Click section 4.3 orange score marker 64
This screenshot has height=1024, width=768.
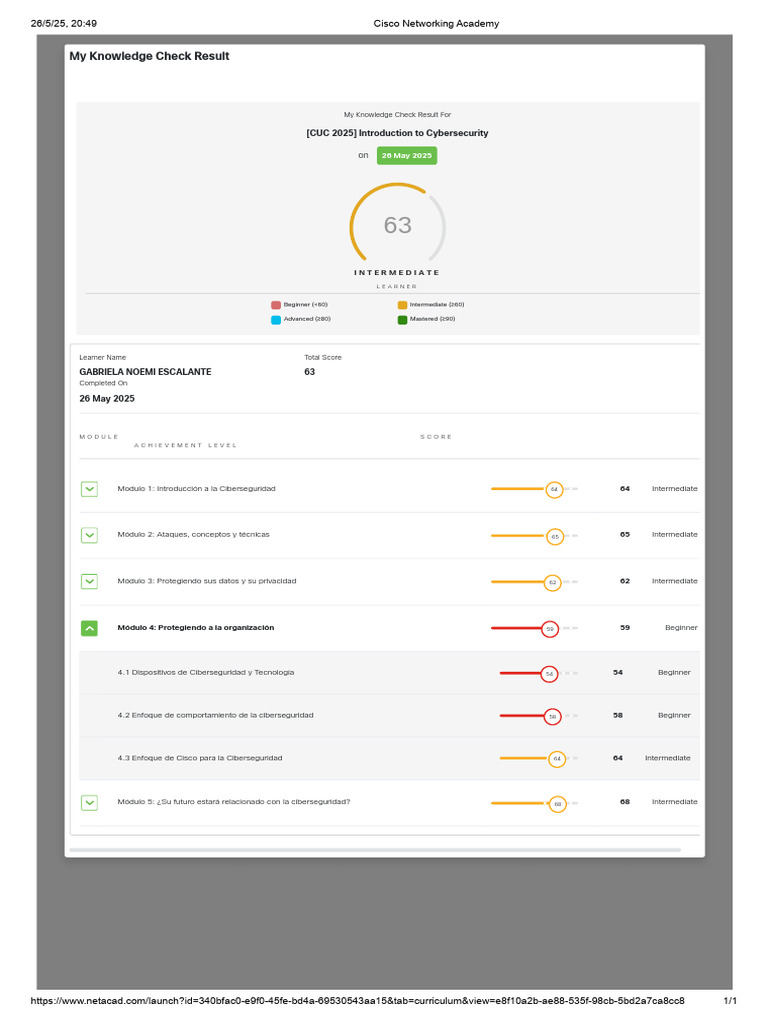click(556, 759)
